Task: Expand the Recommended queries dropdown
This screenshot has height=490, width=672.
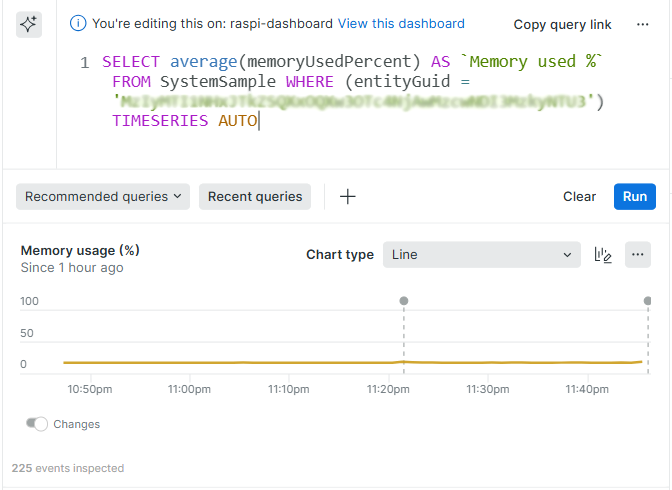Action: [x=104, y=197]
